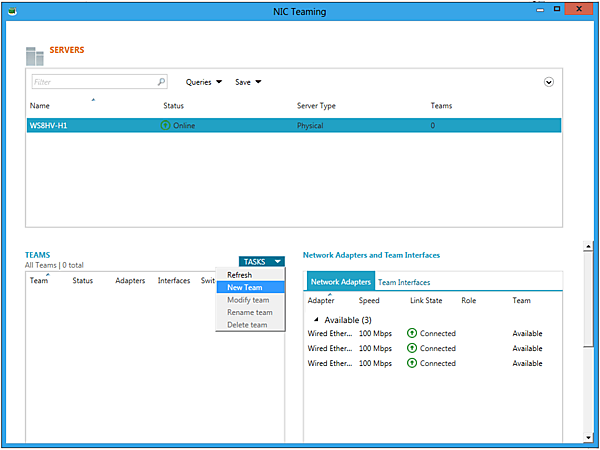Click second adapter's green Connected icon
This screenshot has width=600, height=450.
click(412, 348)
